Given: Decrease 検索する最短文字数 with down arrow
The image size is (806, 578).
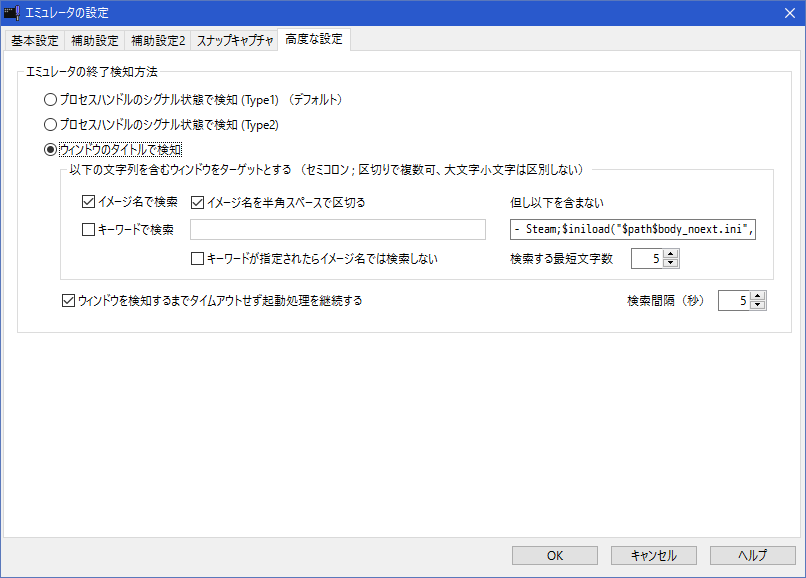Looking at the screenshot, I should click(671, 263).
